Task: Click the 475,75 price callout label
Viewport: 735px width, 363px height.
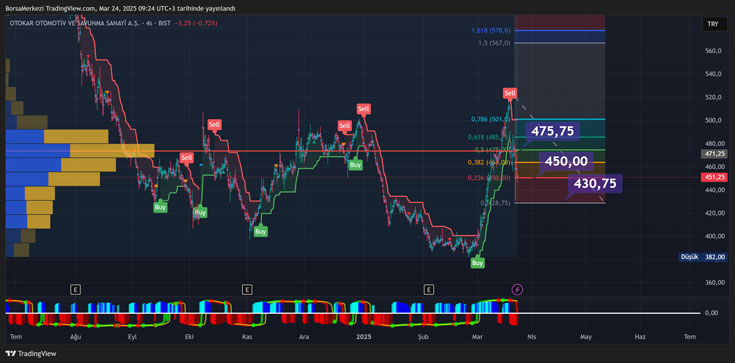Action: coord(552,131)
